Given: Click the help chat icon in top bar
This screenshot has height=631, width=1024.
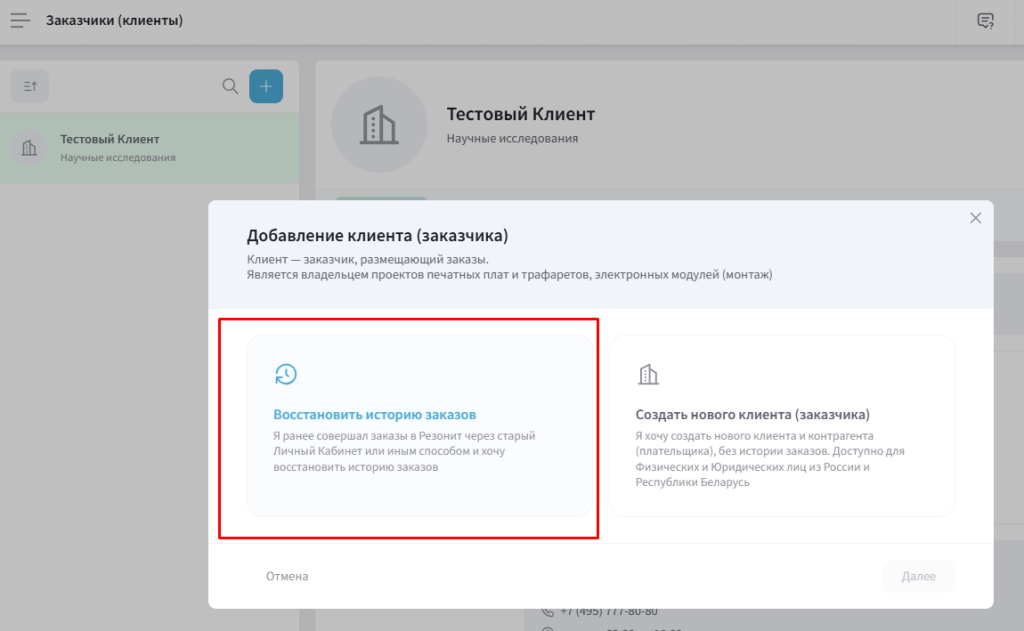Looking at the screenshot, I should pyautogui.click(x=986, y=21).
